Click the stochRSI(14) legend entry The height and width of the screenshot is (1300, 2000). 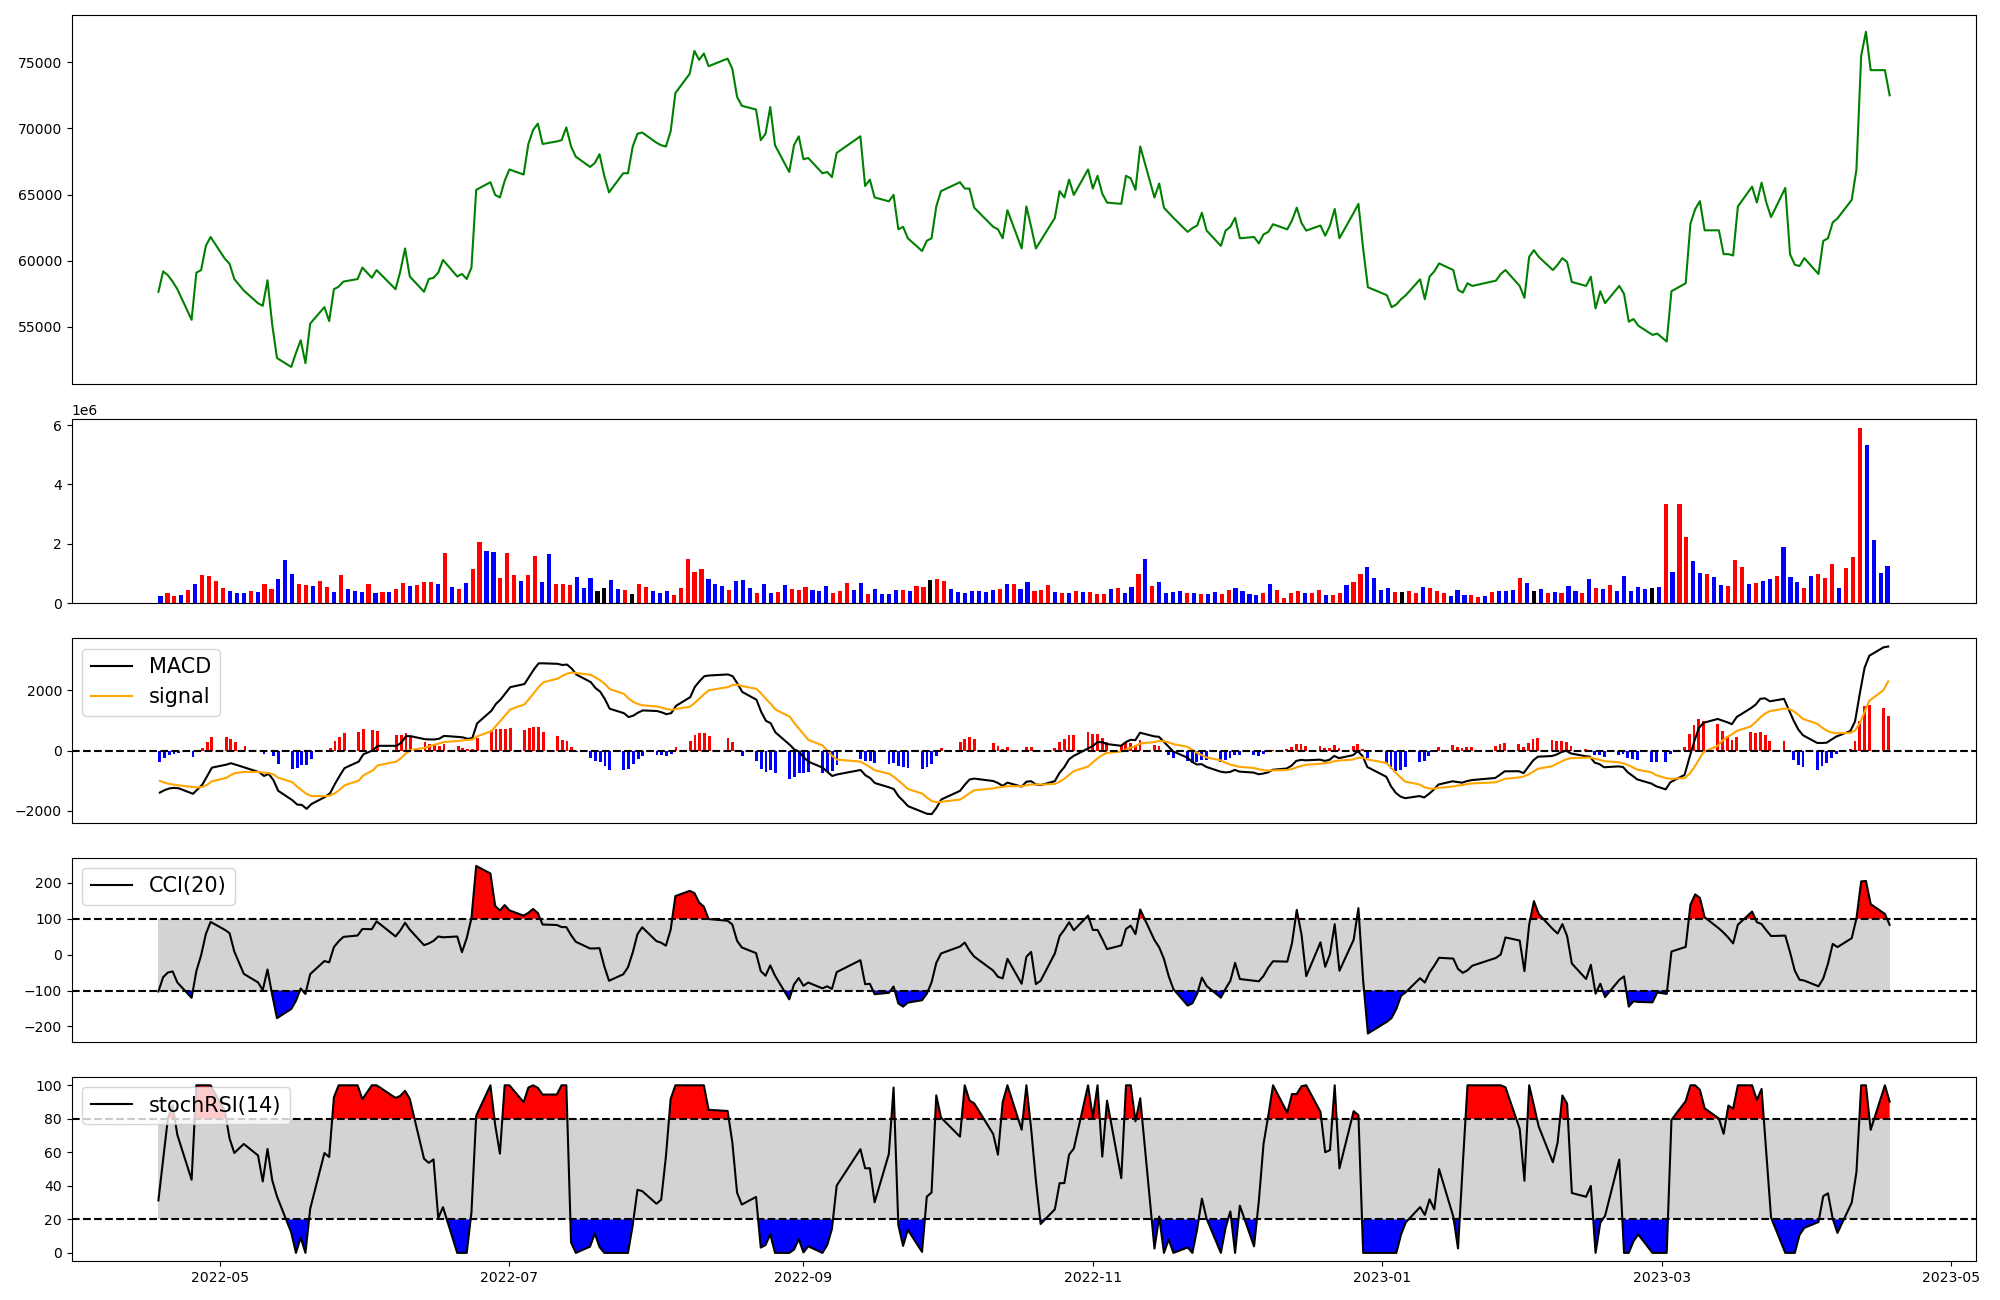tap(186, 1105)
